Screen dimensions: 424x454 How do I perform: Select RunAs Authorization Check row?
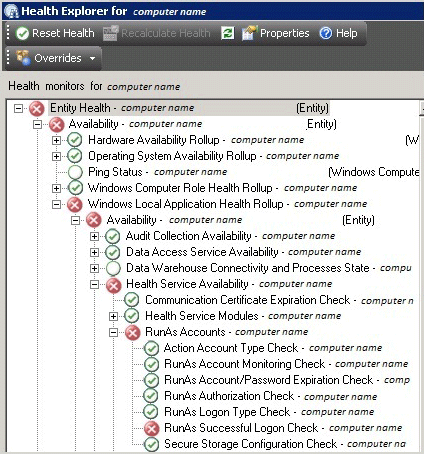pos(271,396)
